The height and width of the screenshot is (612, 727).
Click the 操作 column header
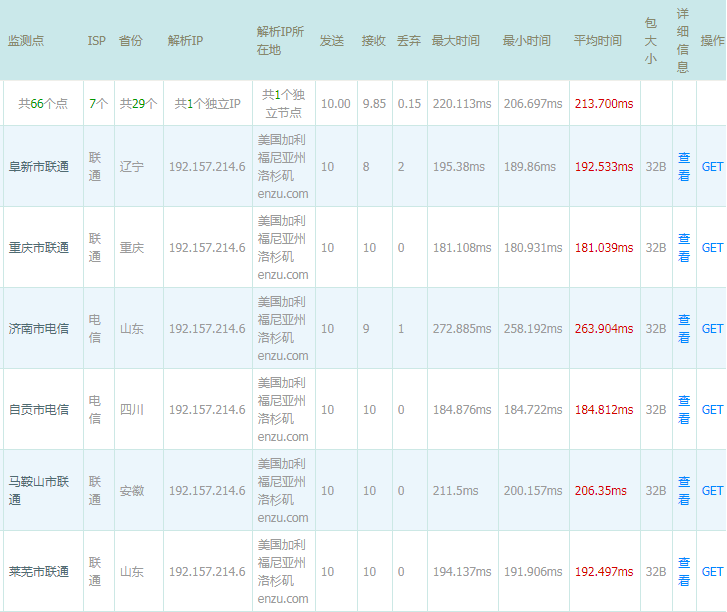(713, 41)
